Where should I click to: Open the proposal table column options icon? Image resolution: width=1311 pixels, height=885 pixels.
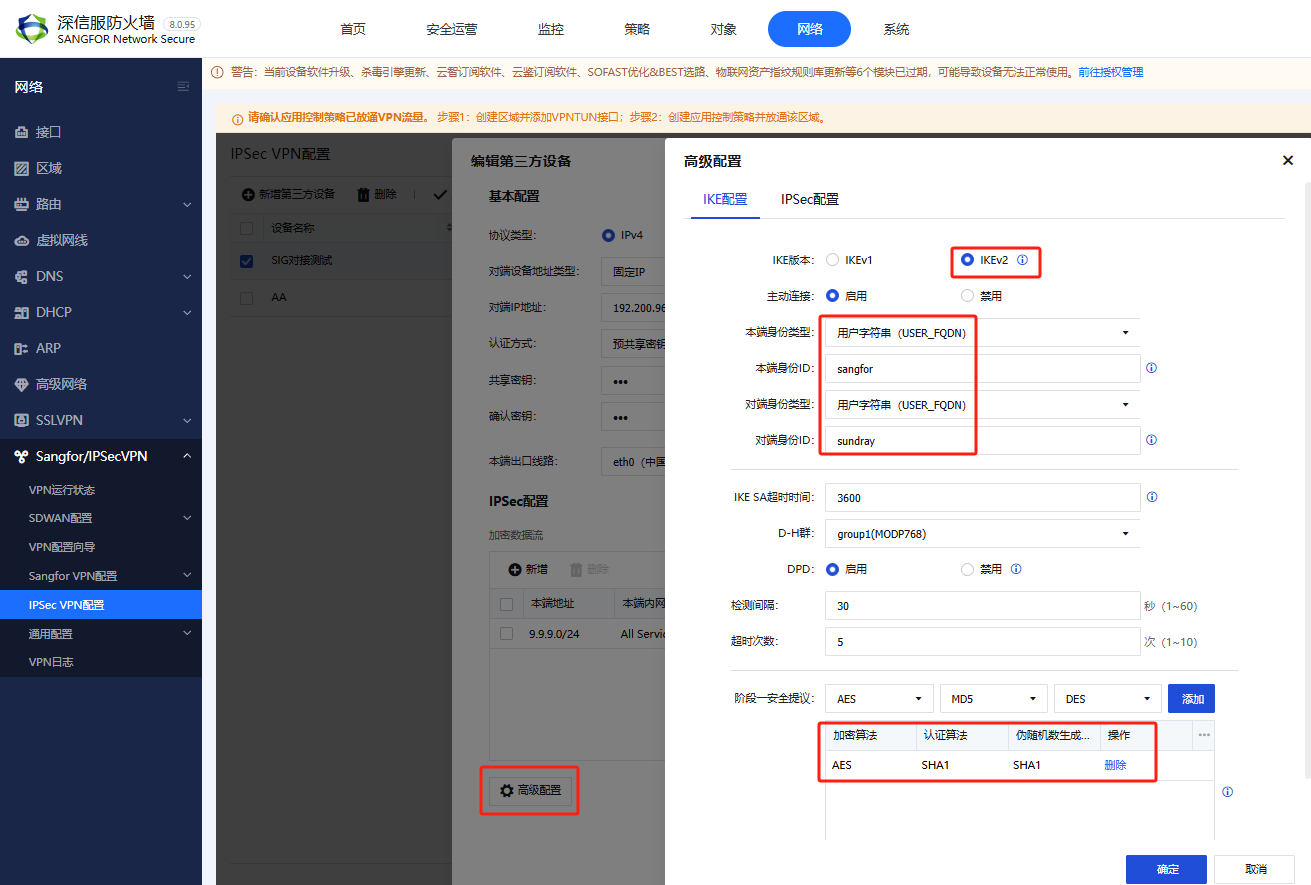[x=1204, y=735]
